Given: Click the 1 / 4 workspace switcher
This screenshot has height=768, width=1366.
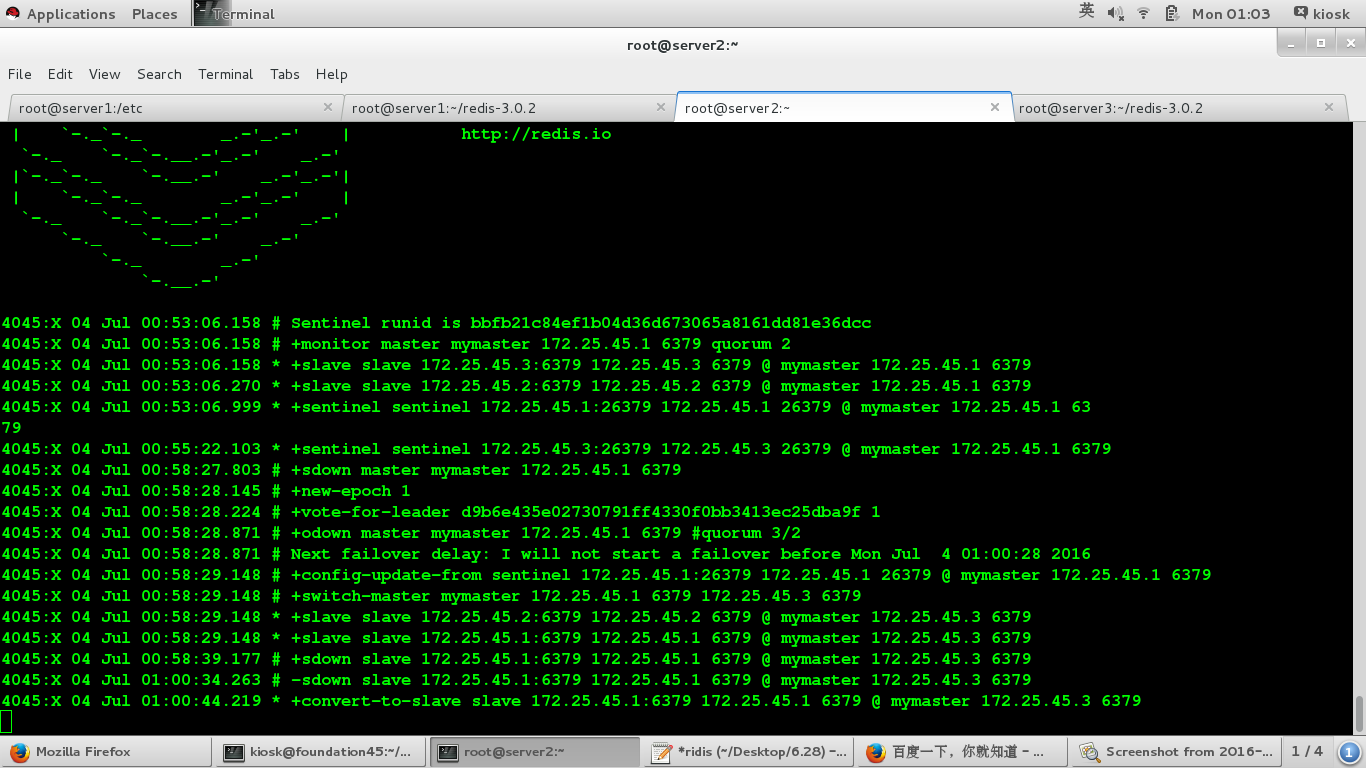Looking at the screenshot, I should 1307,751.
